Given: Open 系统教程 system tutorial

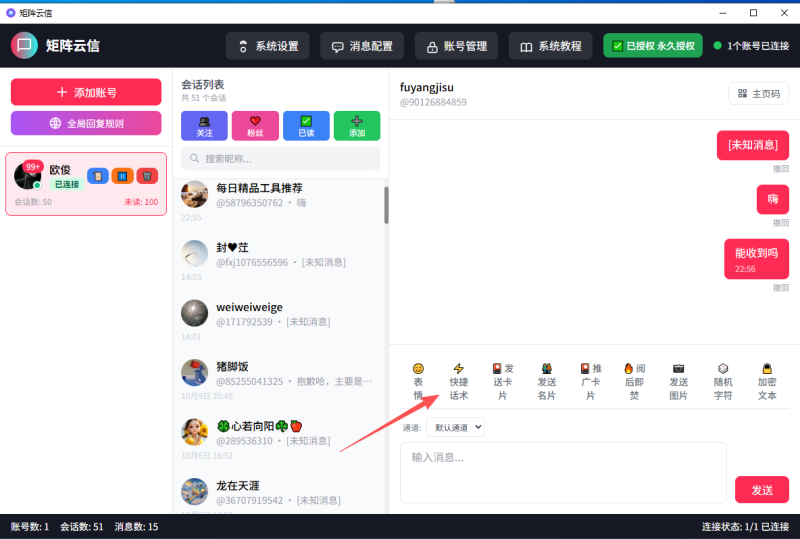Looking at the screenshot, I should (551, 46).
